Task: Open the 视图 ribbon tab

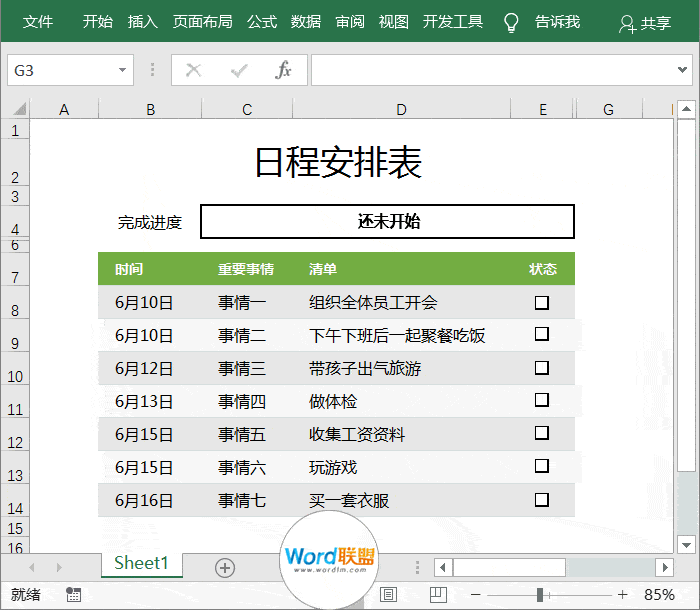Action: click(x=394, y=21)
